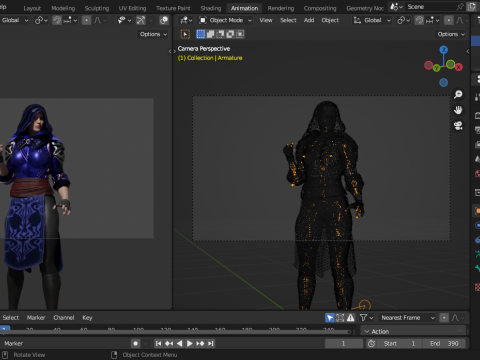Jump to last frame in timeline
Viewport: 480px width, 360px height.
coord(210,343)
